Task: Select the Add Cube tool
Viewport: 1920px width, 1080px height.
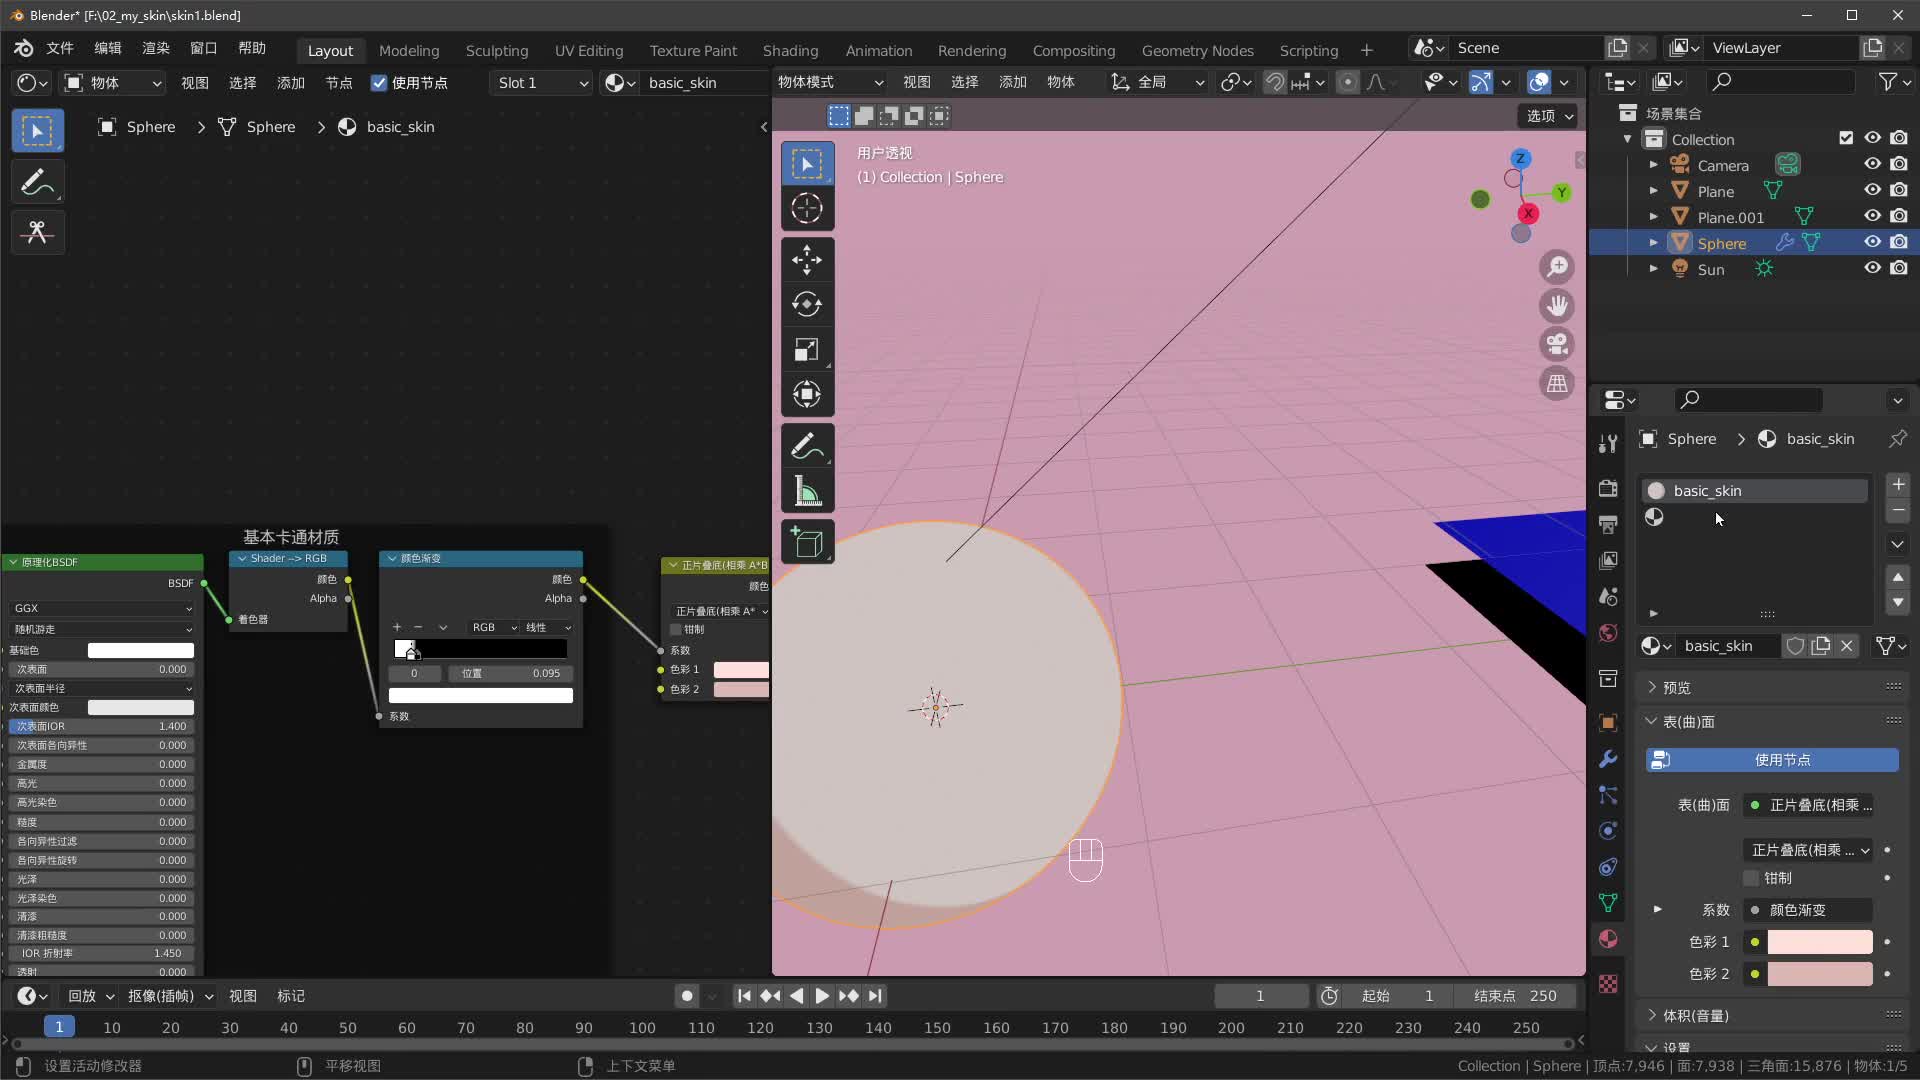Action: [807, 543]
